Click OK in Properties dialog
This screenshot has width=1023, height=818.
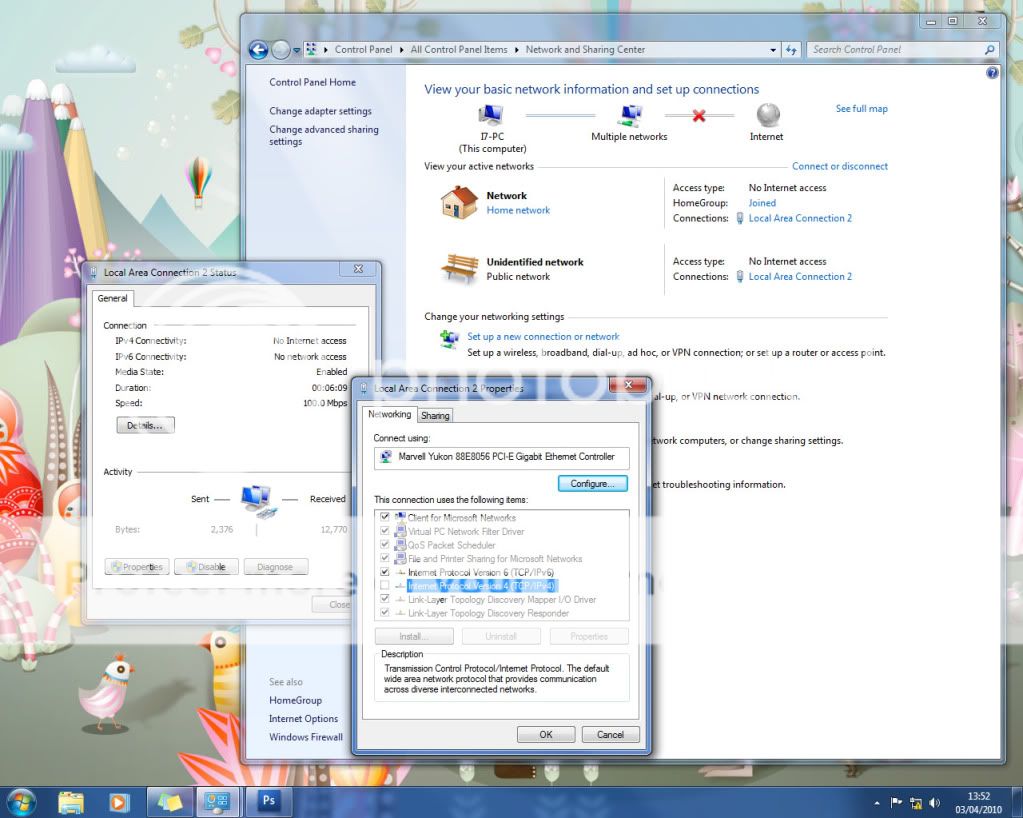pos(546,735)
